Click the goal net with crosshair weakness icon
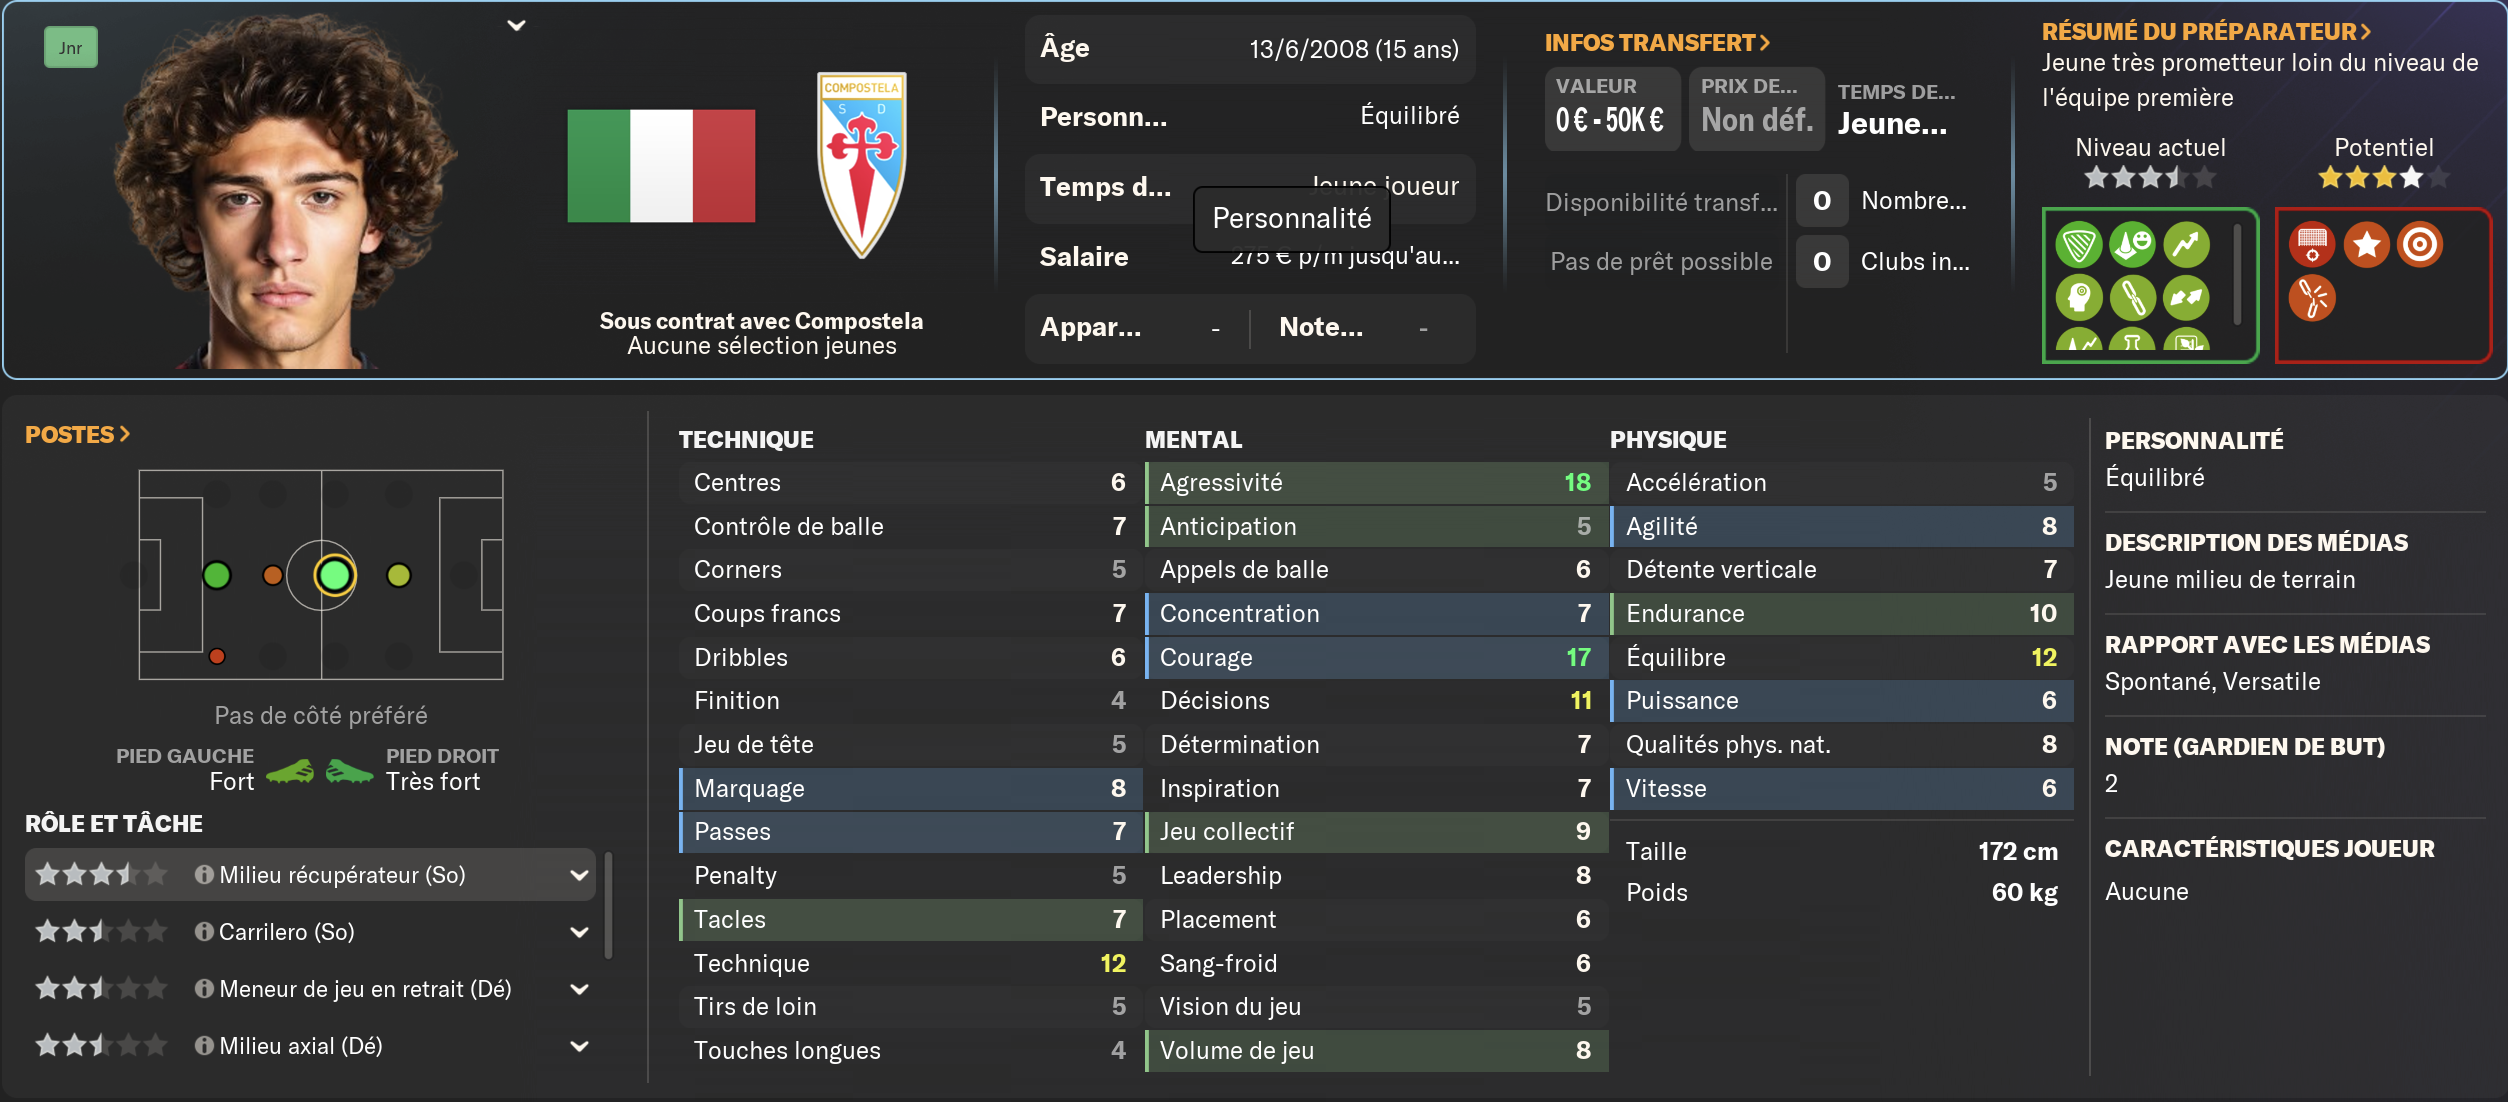The width and height of the screenshot is (2508, 1102). 2312,245
